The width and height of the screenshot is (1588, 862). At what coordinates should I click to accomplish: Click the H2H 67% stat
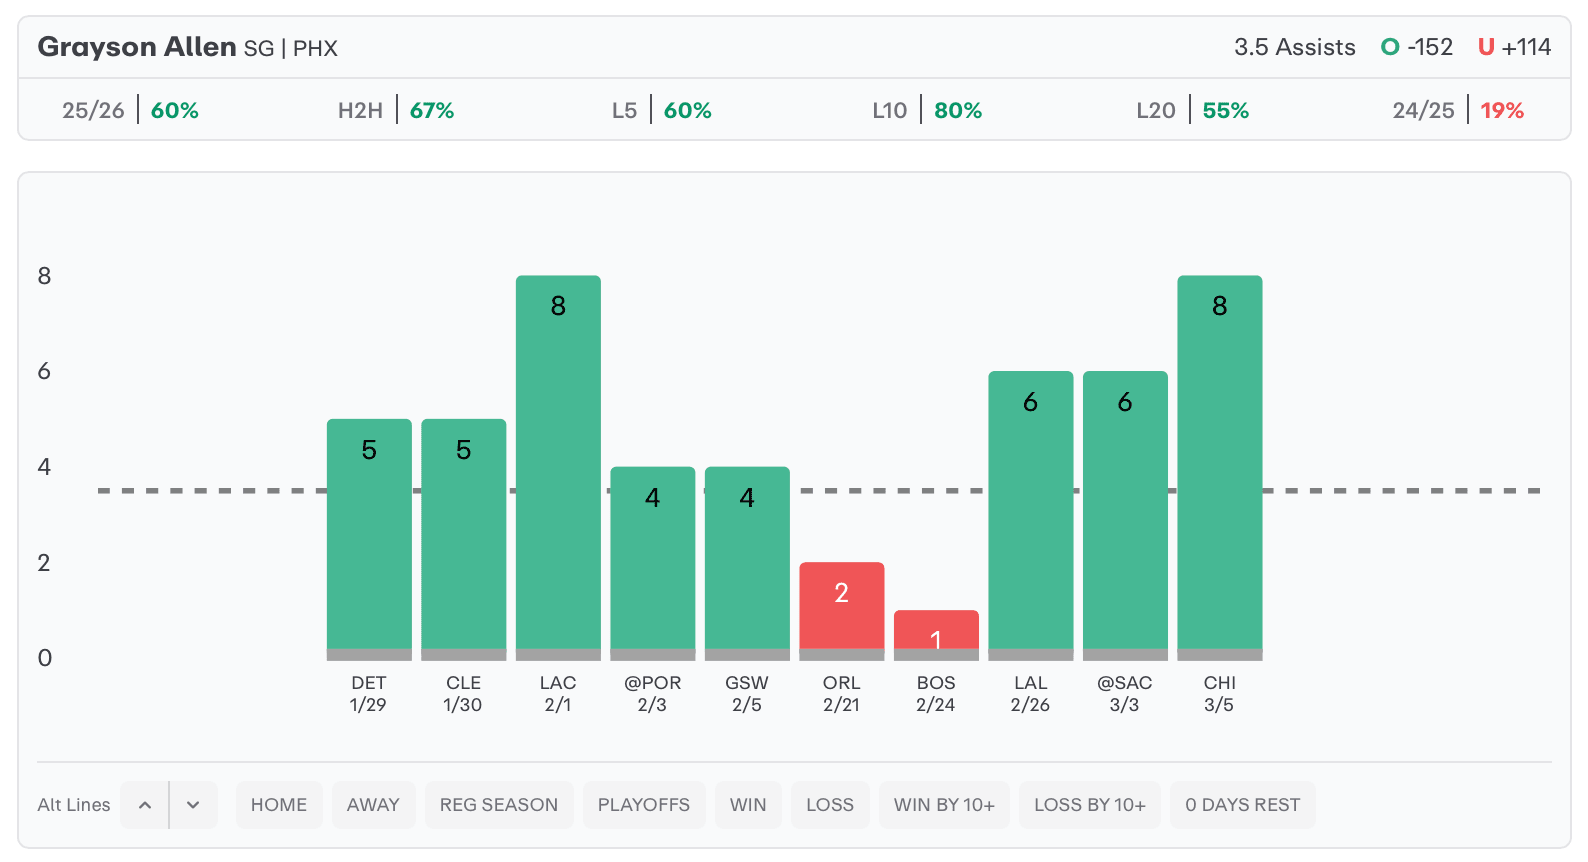[396, 110]
